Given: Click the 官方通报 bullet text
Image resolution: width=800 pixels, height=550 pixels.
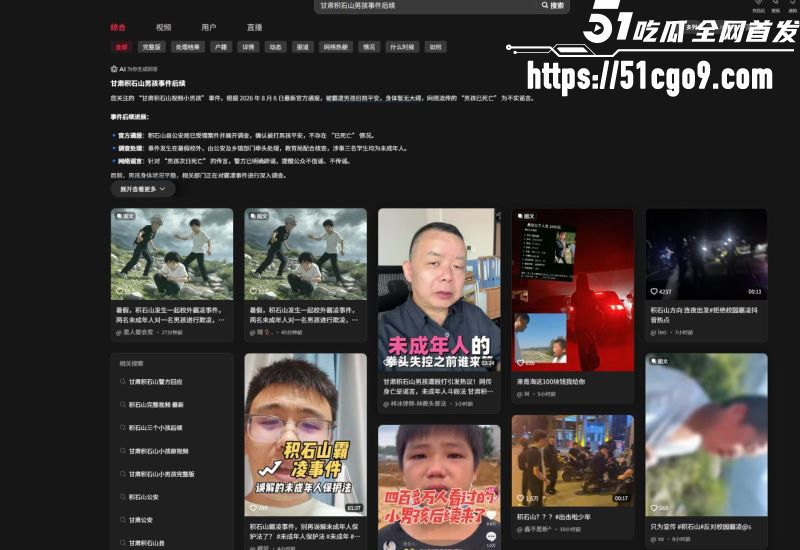Looking at the screenshot, I should (247, 136).
